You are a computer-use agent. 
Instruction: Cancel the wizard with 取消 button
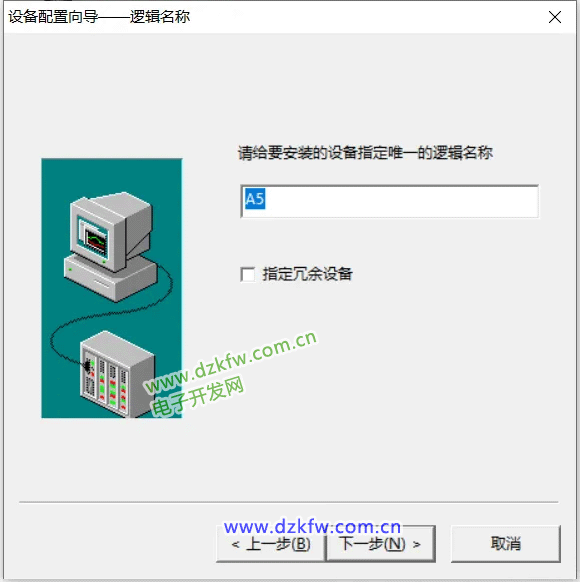505,544
